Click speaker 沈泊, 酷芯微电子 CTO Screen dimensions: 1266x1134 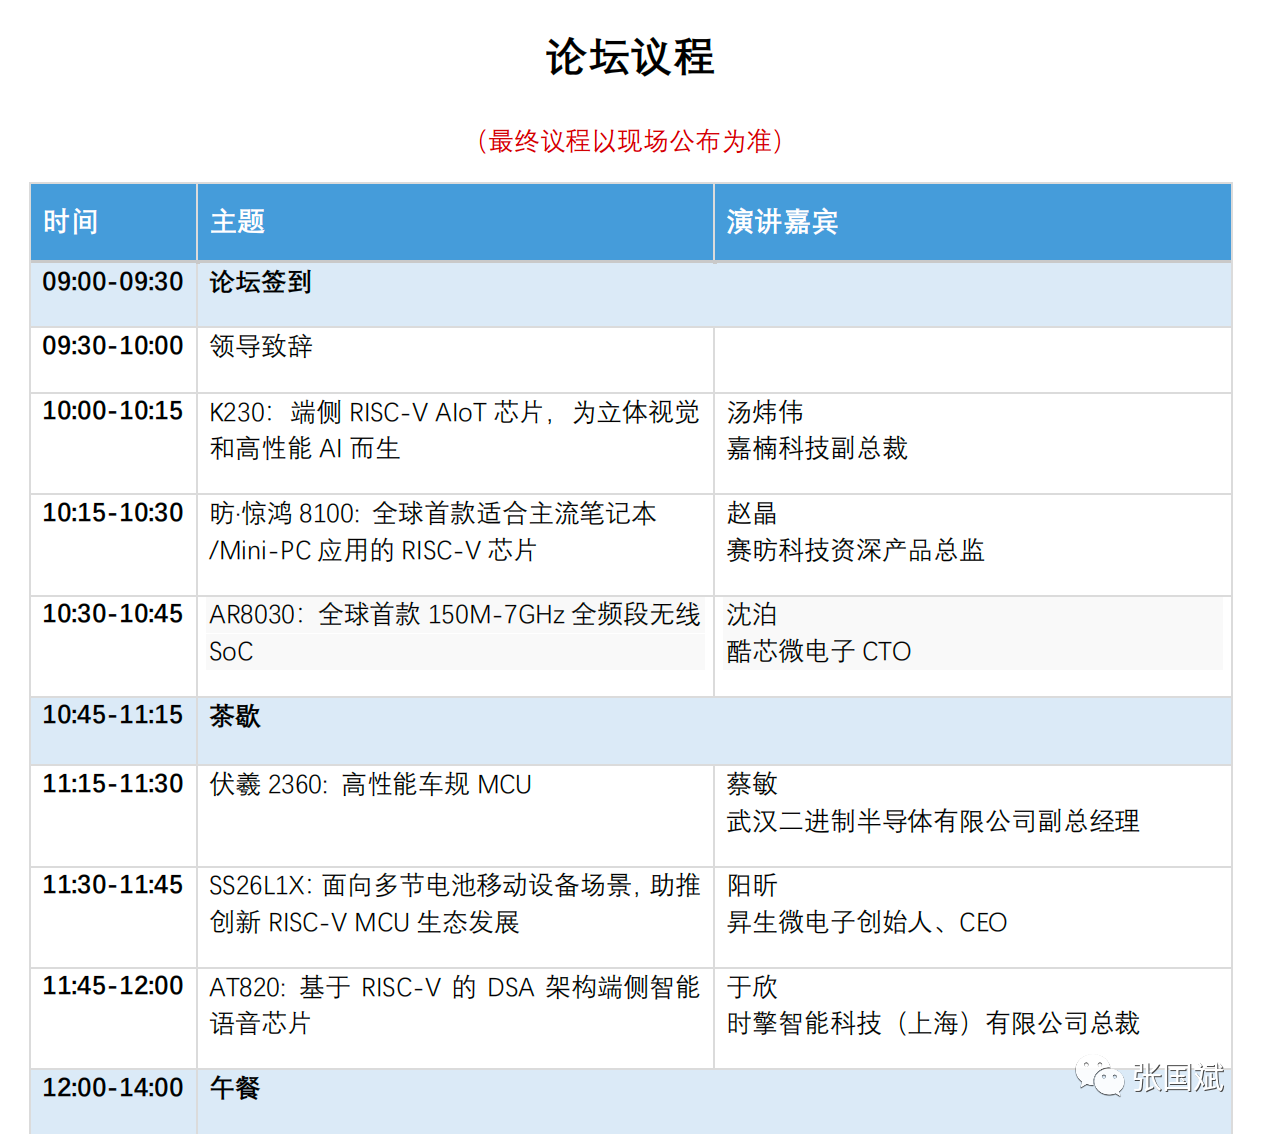coord(752,615)
